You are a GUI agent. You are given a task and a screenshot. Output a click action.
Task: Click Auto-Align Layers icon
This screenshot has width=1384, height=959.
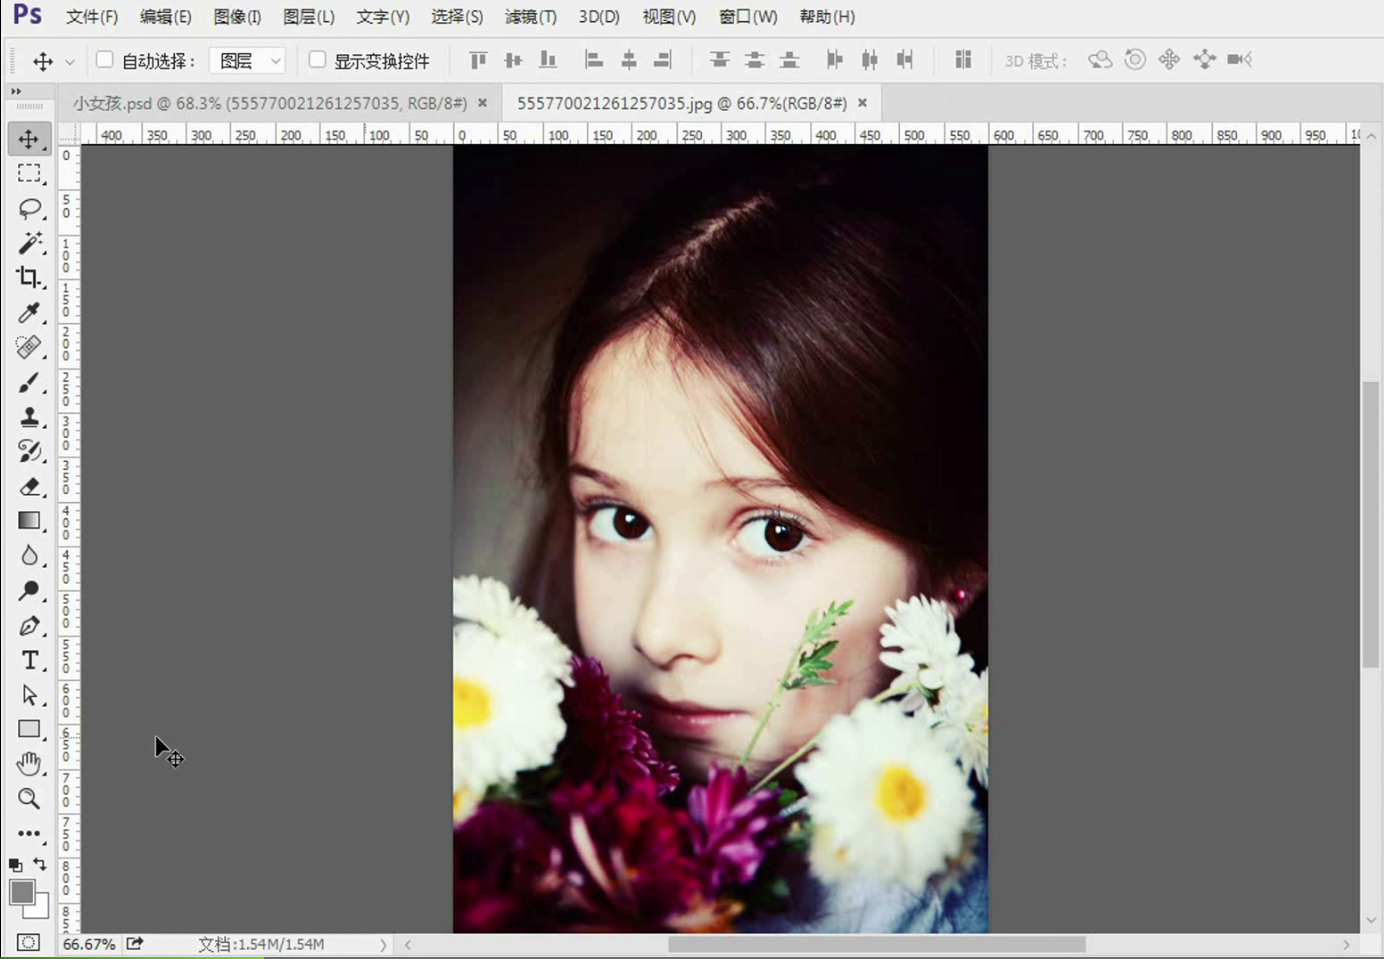pos(963,60)
